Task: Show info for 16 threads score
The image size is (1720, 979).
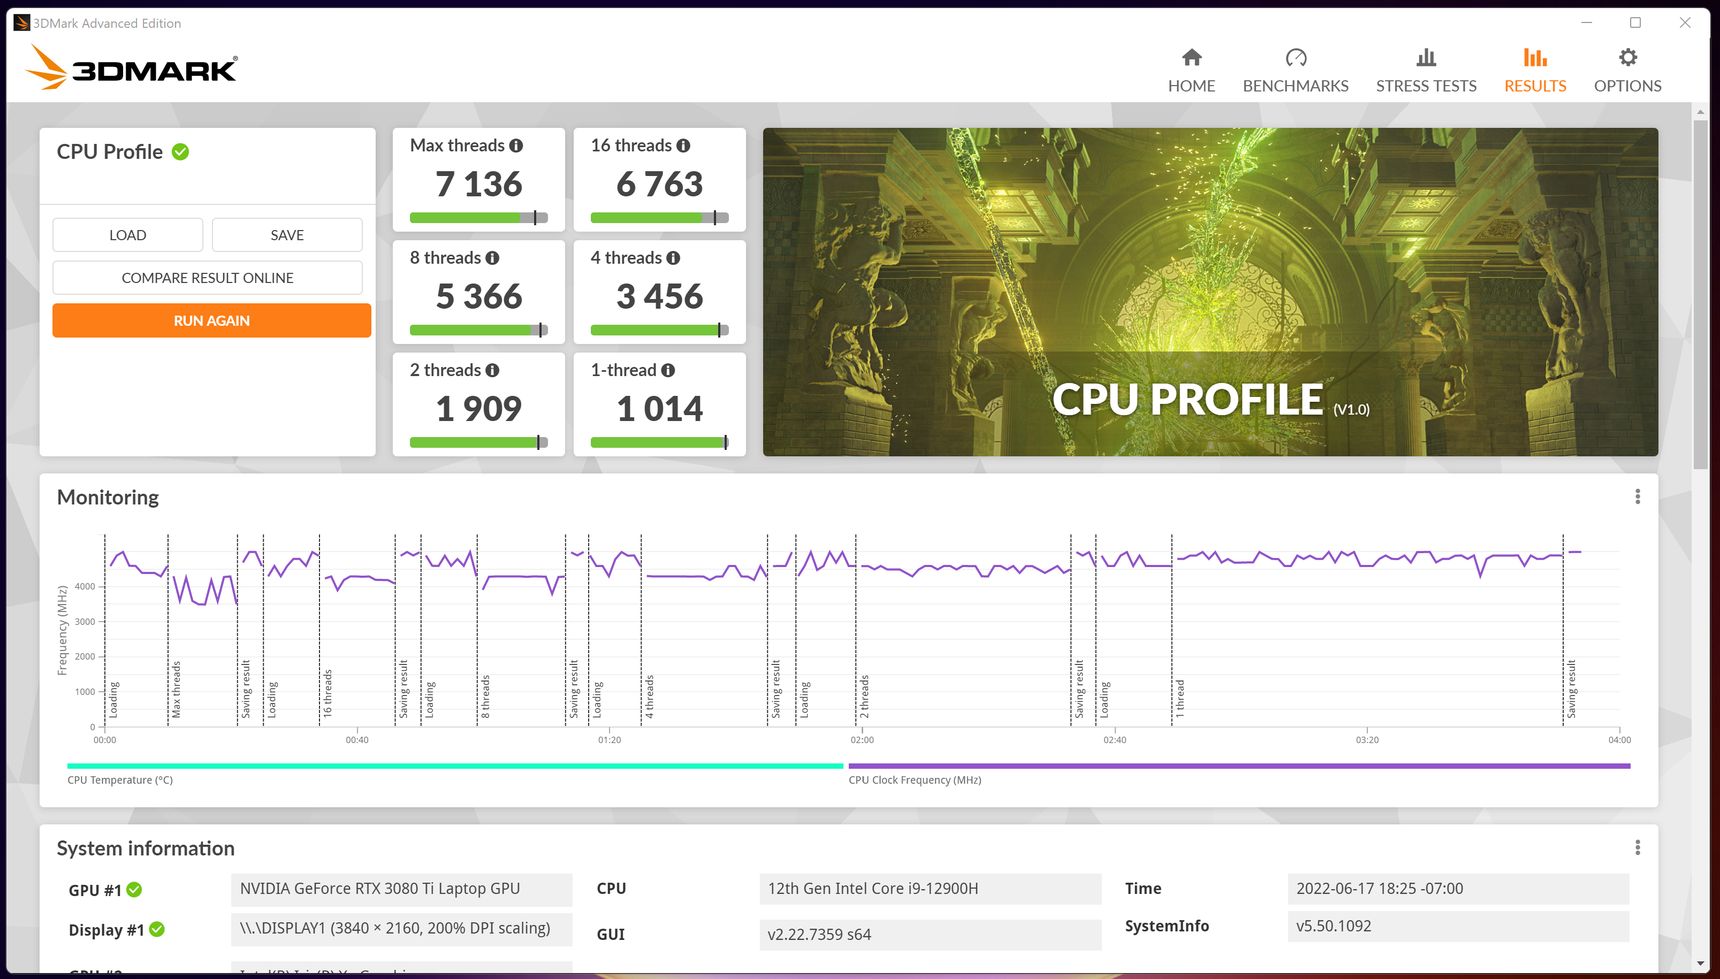Action: pyautogui.click(x=683, y=146)
